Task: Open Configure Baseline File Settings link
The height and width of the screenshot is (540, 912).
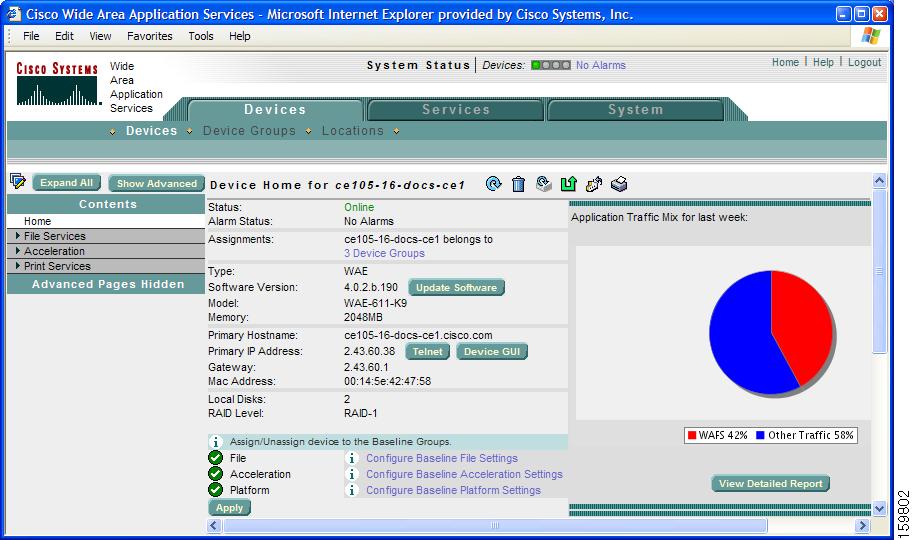Action: [x=441, y=459]
